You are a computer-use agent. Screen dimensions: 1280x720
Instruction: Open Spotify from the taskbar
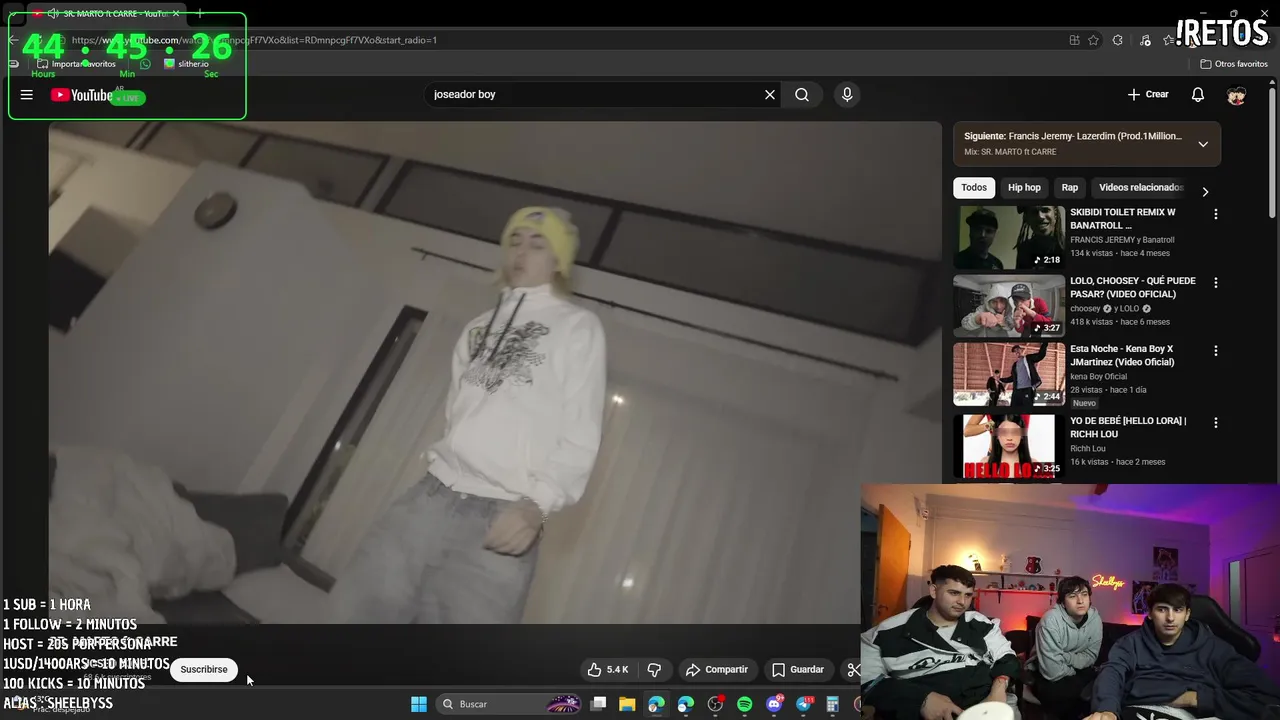point(744,704)
